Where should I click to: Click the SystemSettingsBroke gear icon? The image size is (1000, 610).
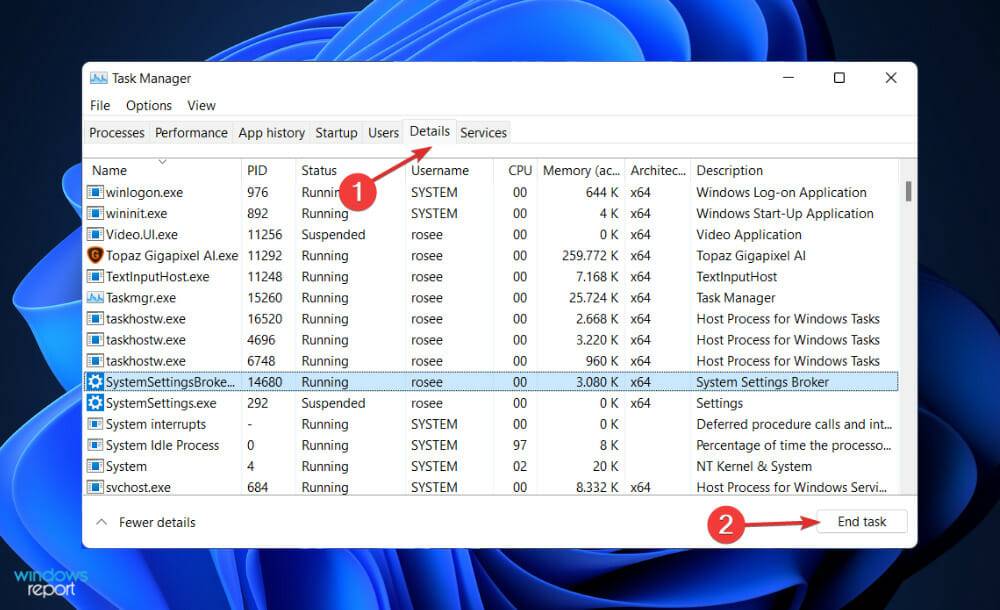[x=97, y=381]
